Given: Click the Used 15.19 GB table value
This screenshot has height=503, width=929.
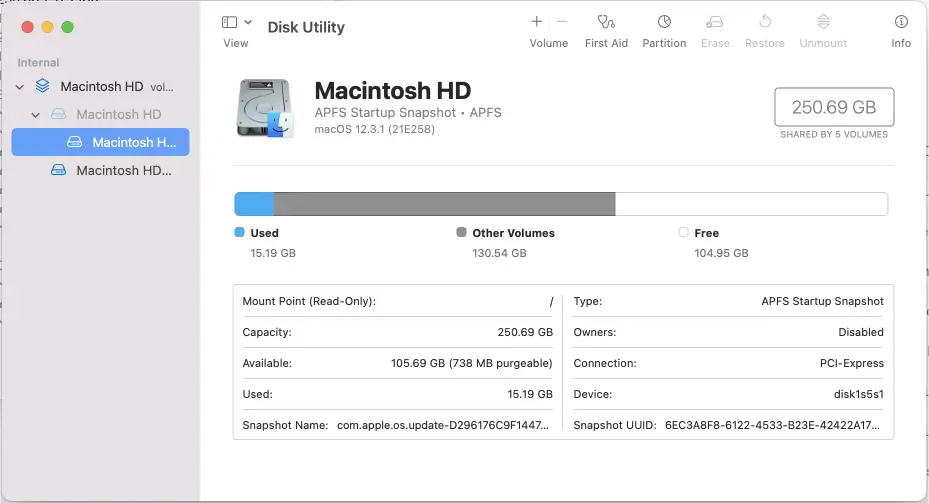Looking at the screenshot, I should tap(530, 394).
